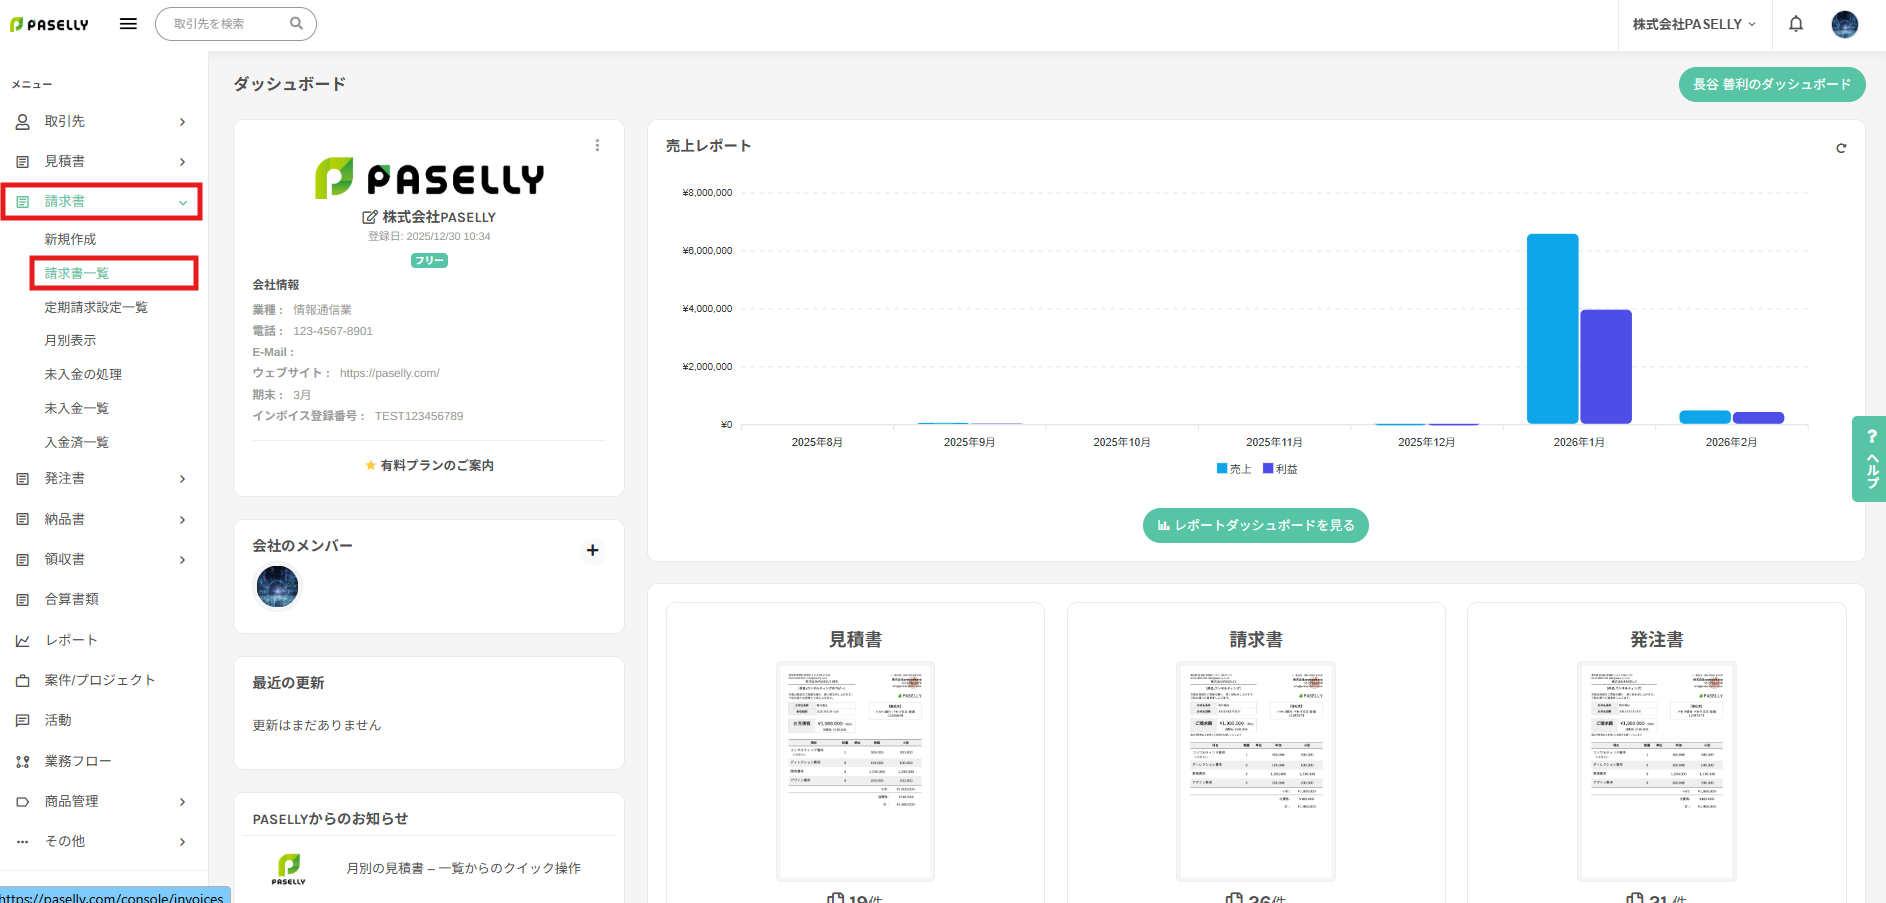
Task: Click the 領収書 sidebar icon
Action: click(x=22, y=560)
